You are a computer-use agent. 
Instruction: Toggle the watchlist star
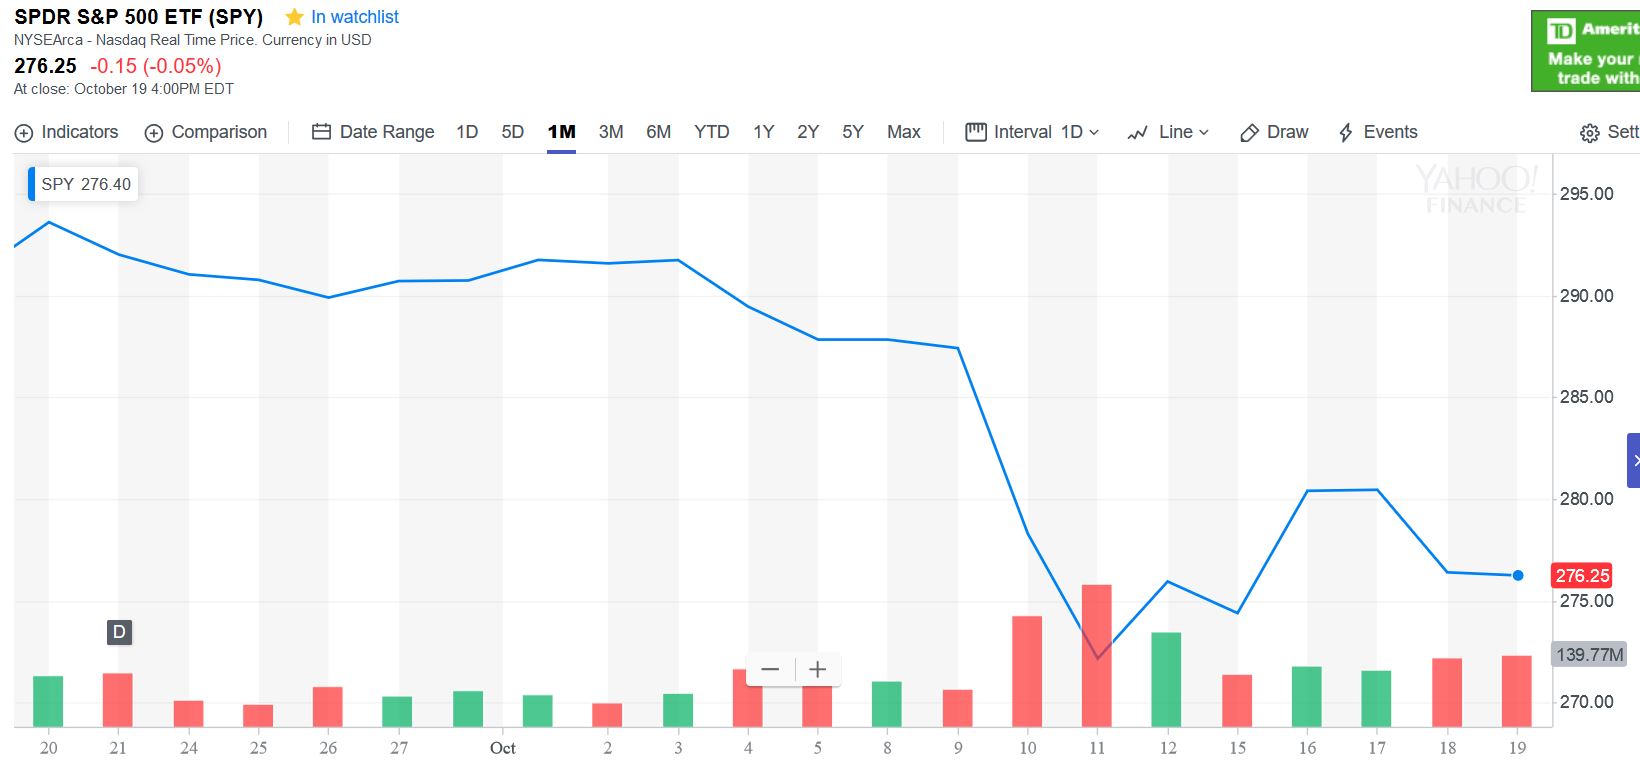tap(294, 17)
